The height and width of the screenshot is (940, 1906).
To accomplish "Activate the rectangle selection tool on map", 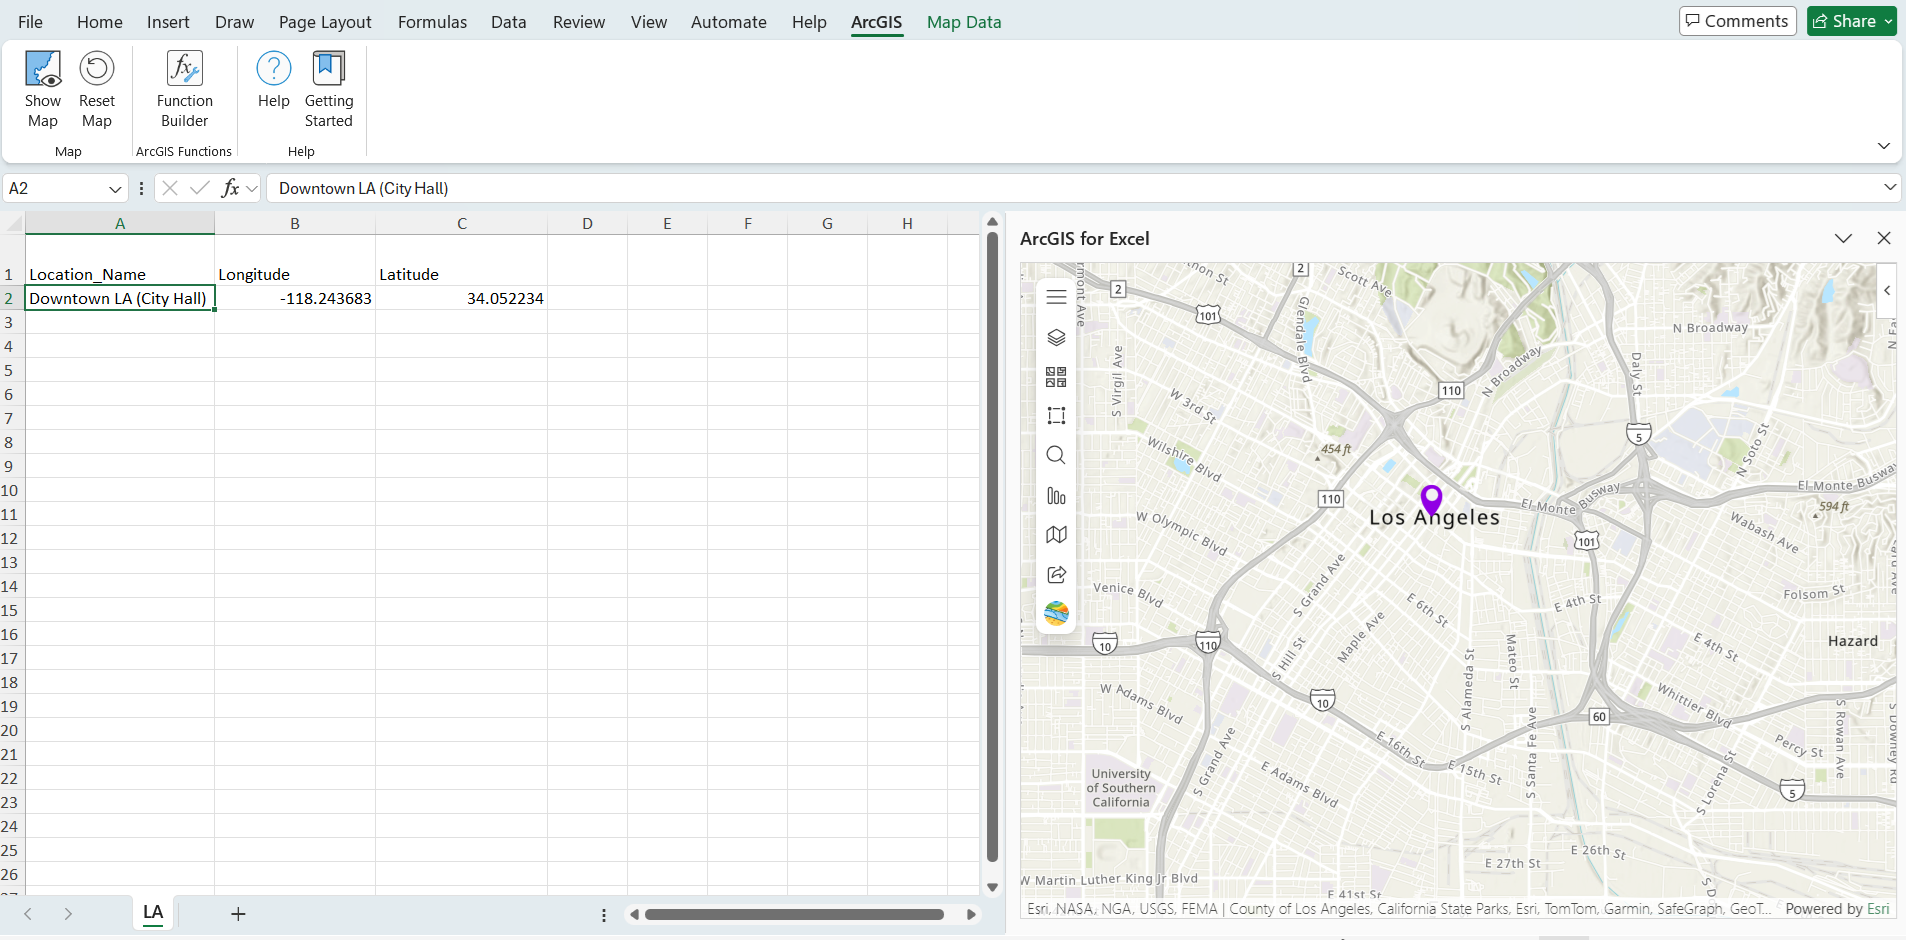I will tap(1056, 416).
